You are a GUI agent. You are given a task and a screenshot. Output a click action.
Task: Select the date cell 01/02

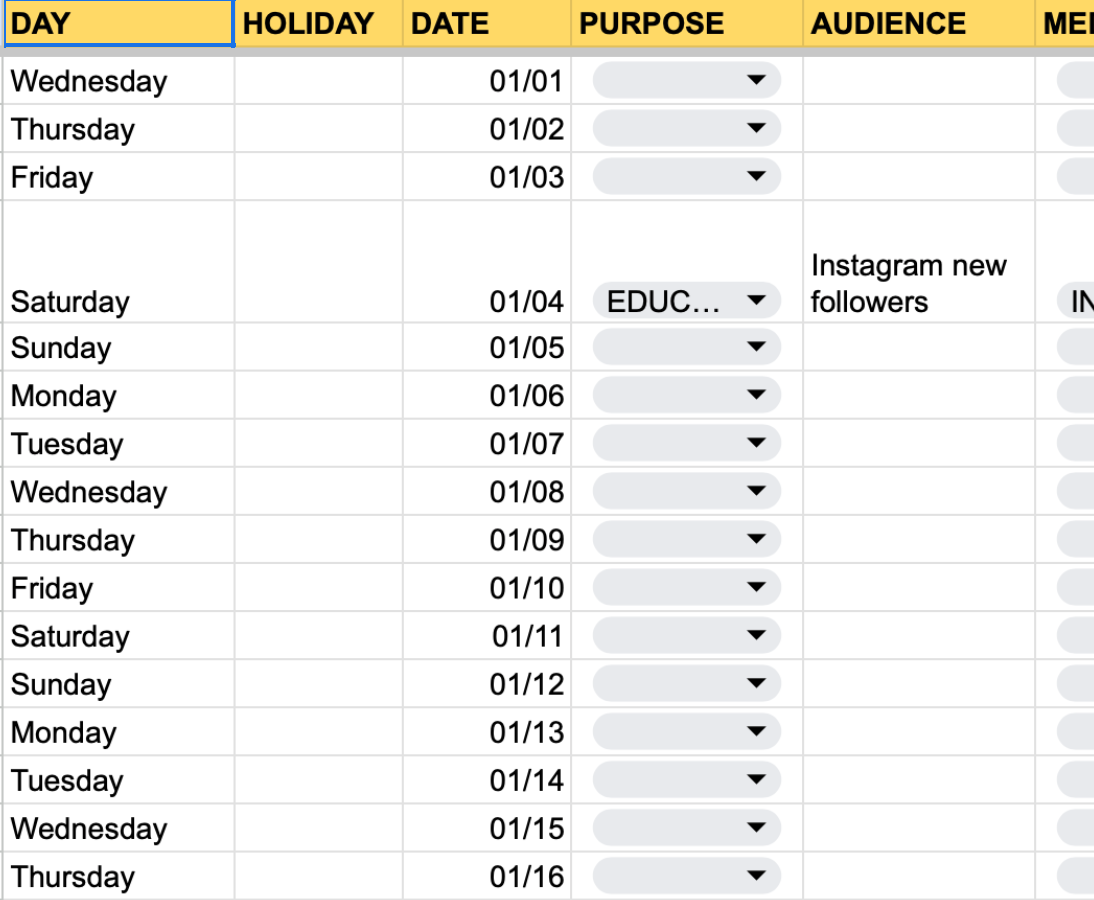pyautogui.click(x=487, y=128)
